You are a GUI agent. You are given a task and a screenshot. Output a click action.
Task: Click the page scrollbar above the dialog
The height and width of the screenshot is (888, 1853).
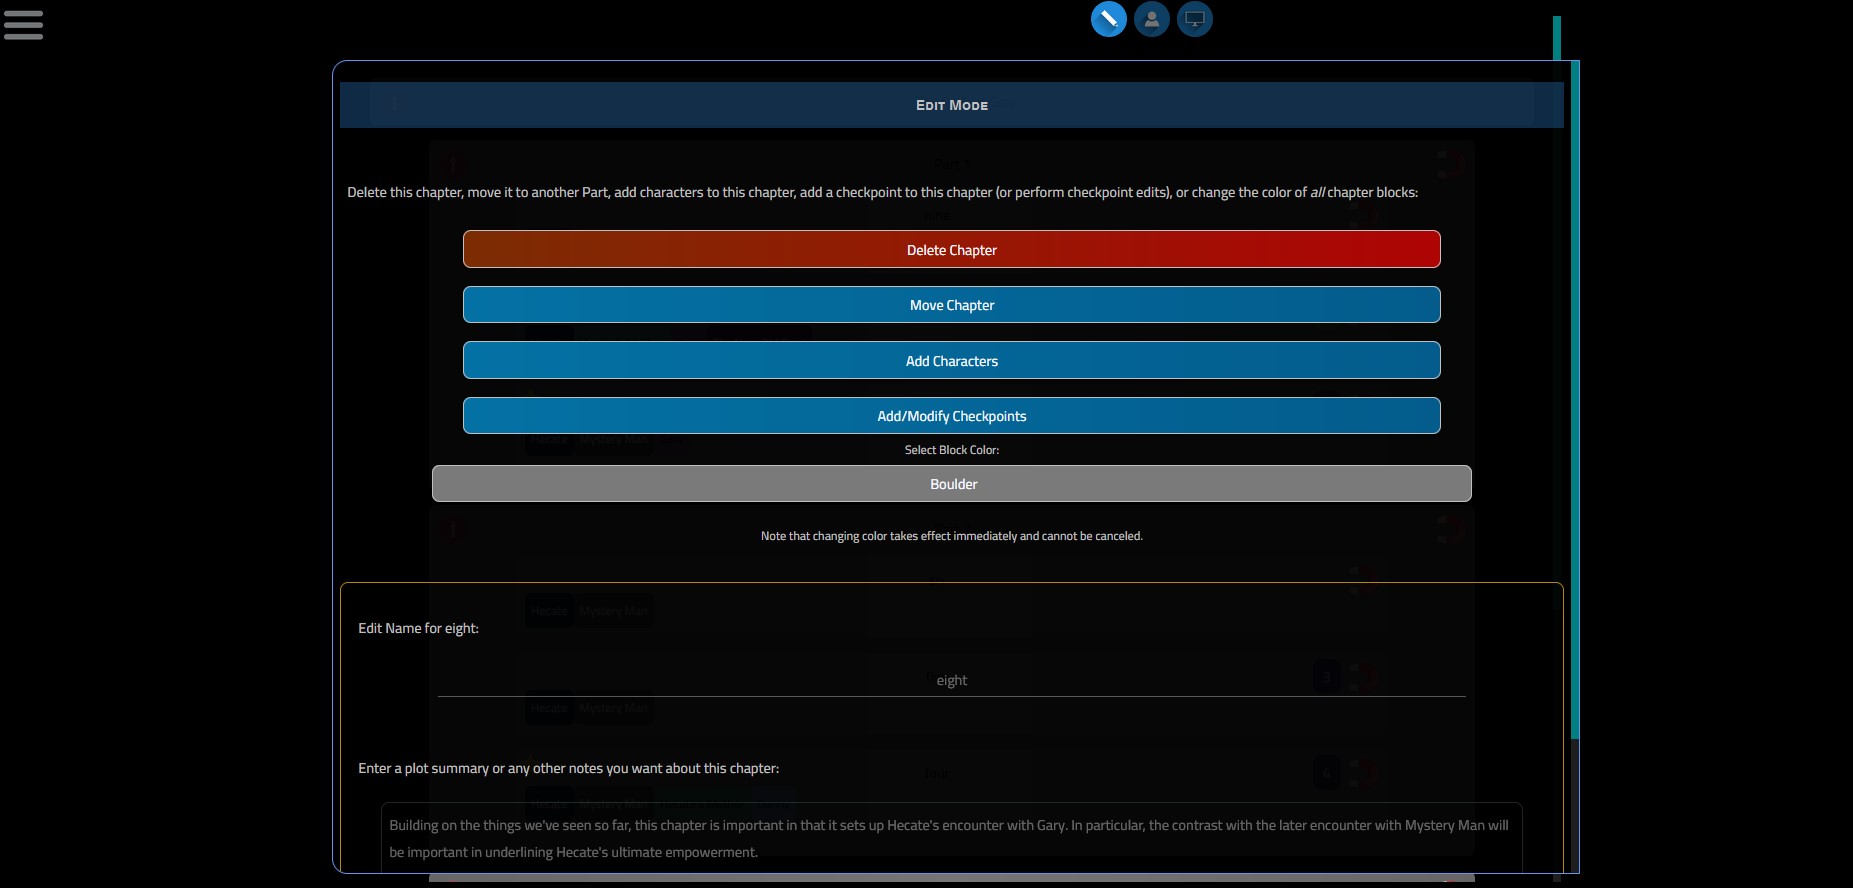[x=1557, y=37]
